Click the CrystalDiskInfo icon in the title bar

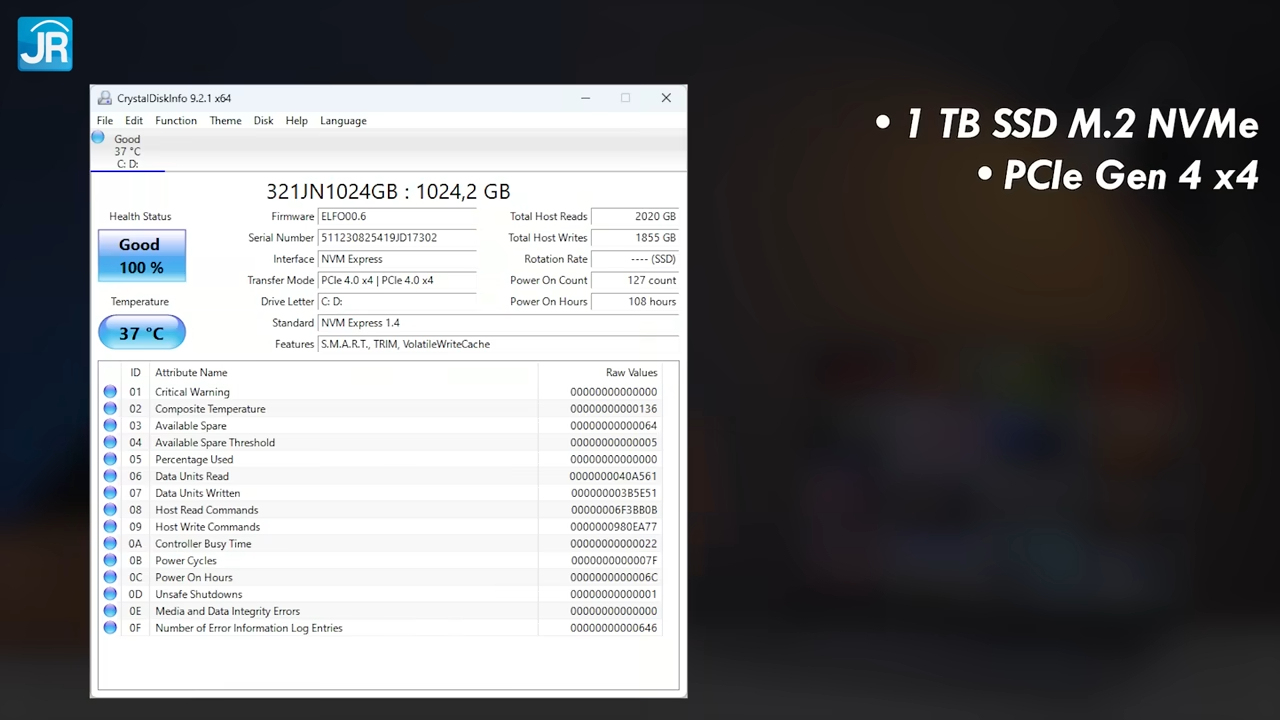pyautogui.click(x=104, y=97)
